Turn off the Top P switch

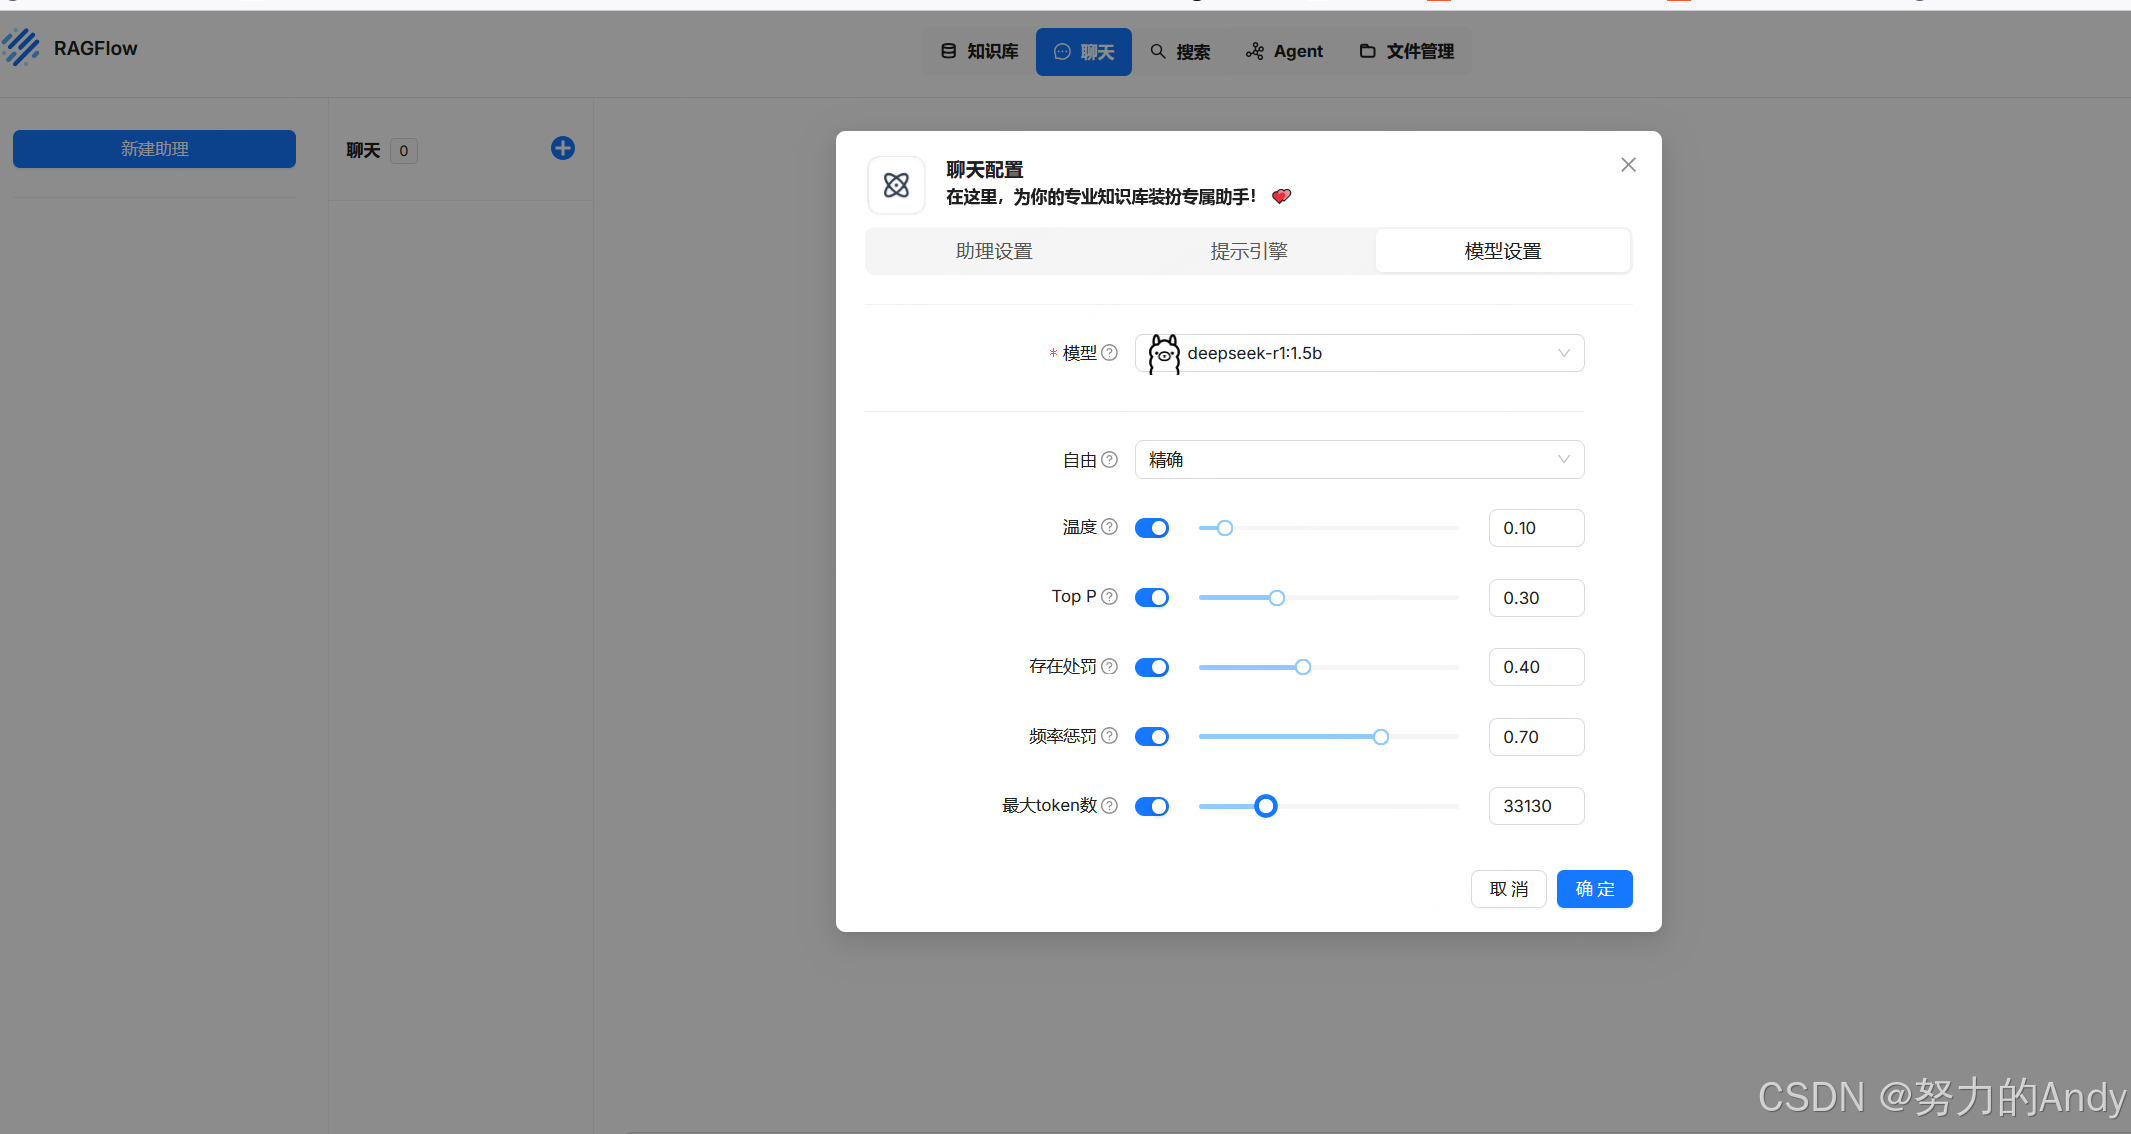coord(1152,598)
